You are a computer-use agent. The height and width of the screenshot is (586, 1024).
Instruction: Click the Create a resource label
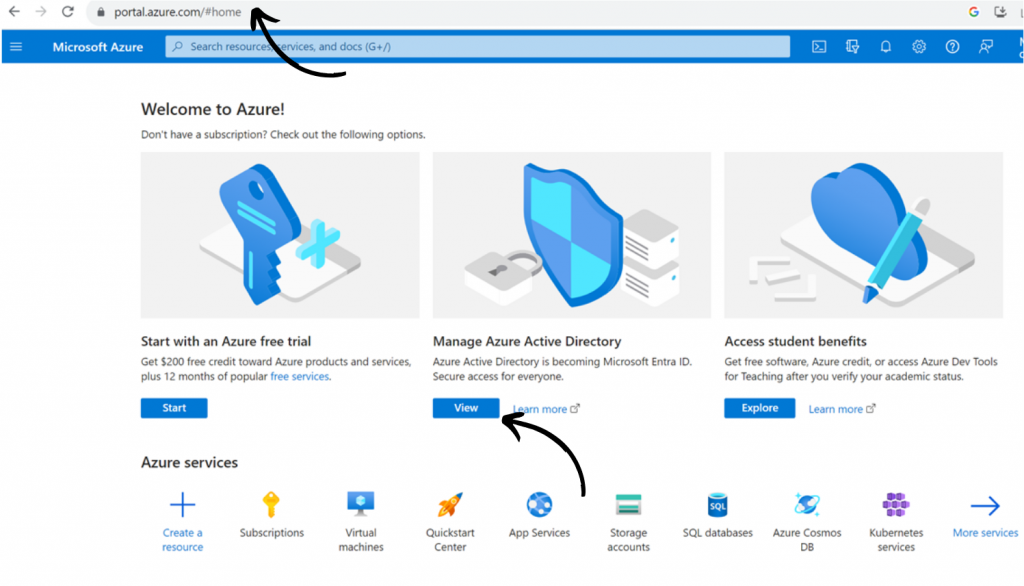click(182, 540)
